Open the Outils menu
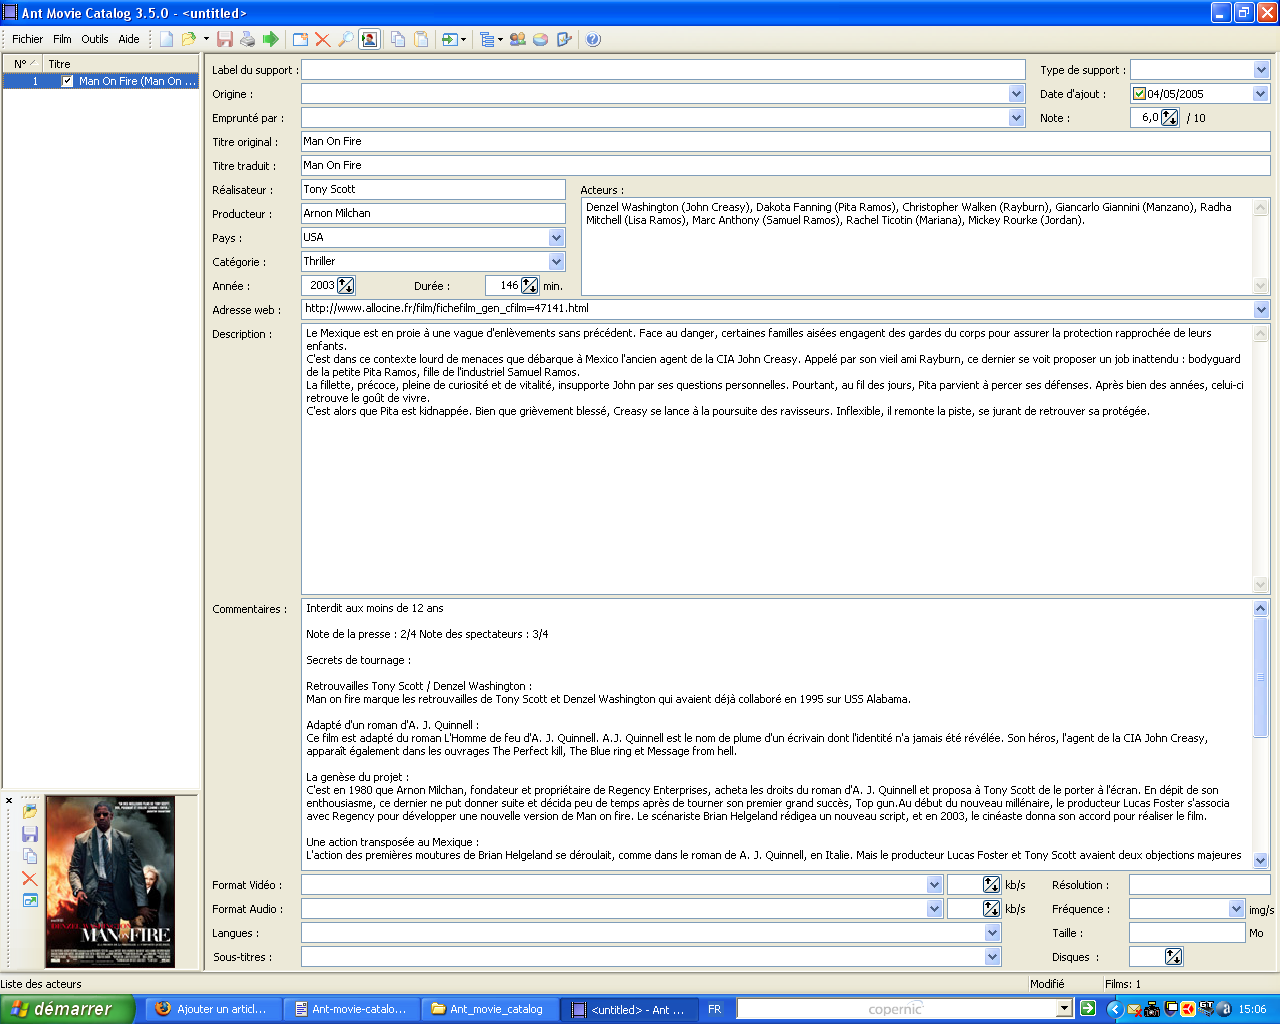This screenshot has height=1024, width=1280. click(x=95, y=39)
